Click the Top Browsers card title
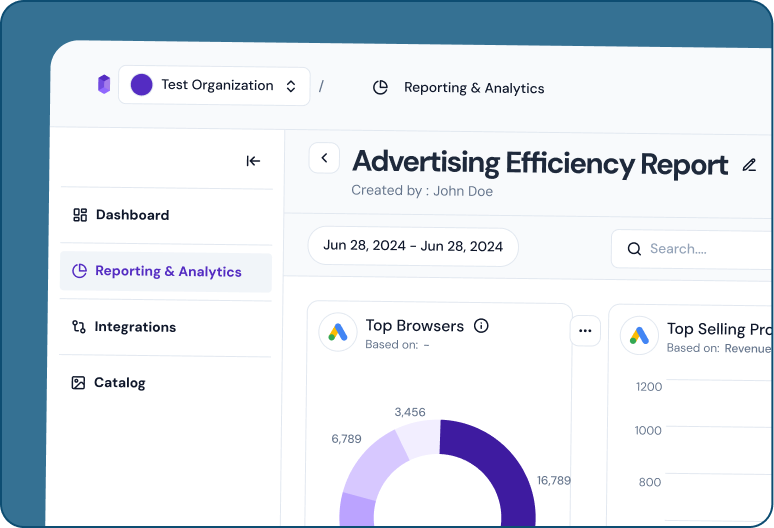 coord(415,326)
